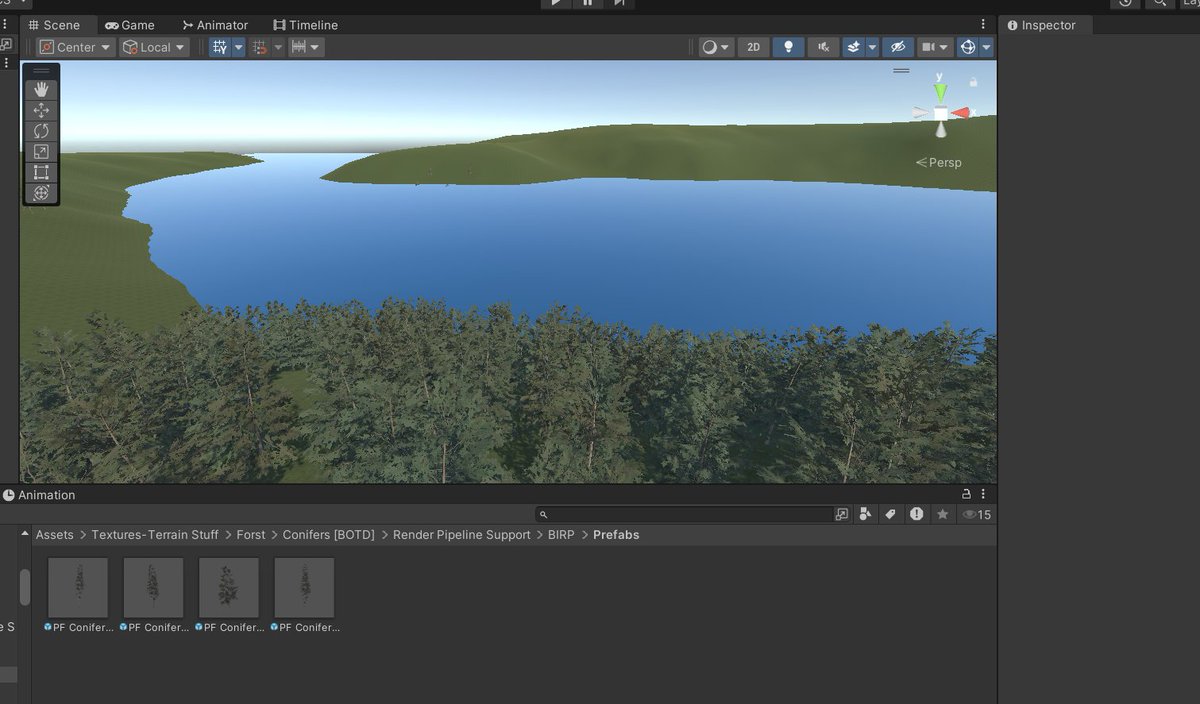Click the Pause button in top toolbar
1200x704 pixels.
coord(587,3)
